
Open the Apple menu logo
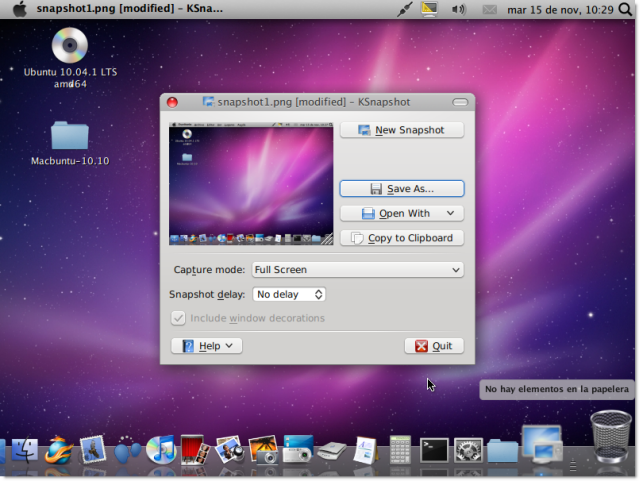[20, 9]
